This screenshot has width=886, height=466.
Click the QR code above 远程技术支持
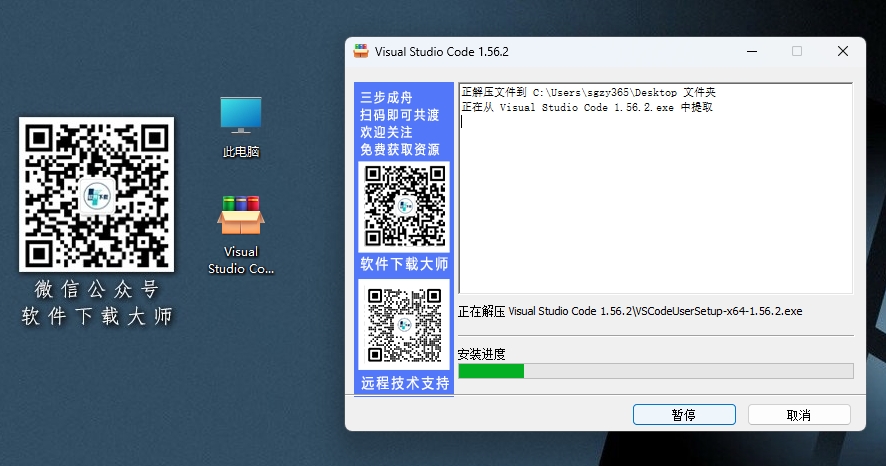[x=404, y=325]
